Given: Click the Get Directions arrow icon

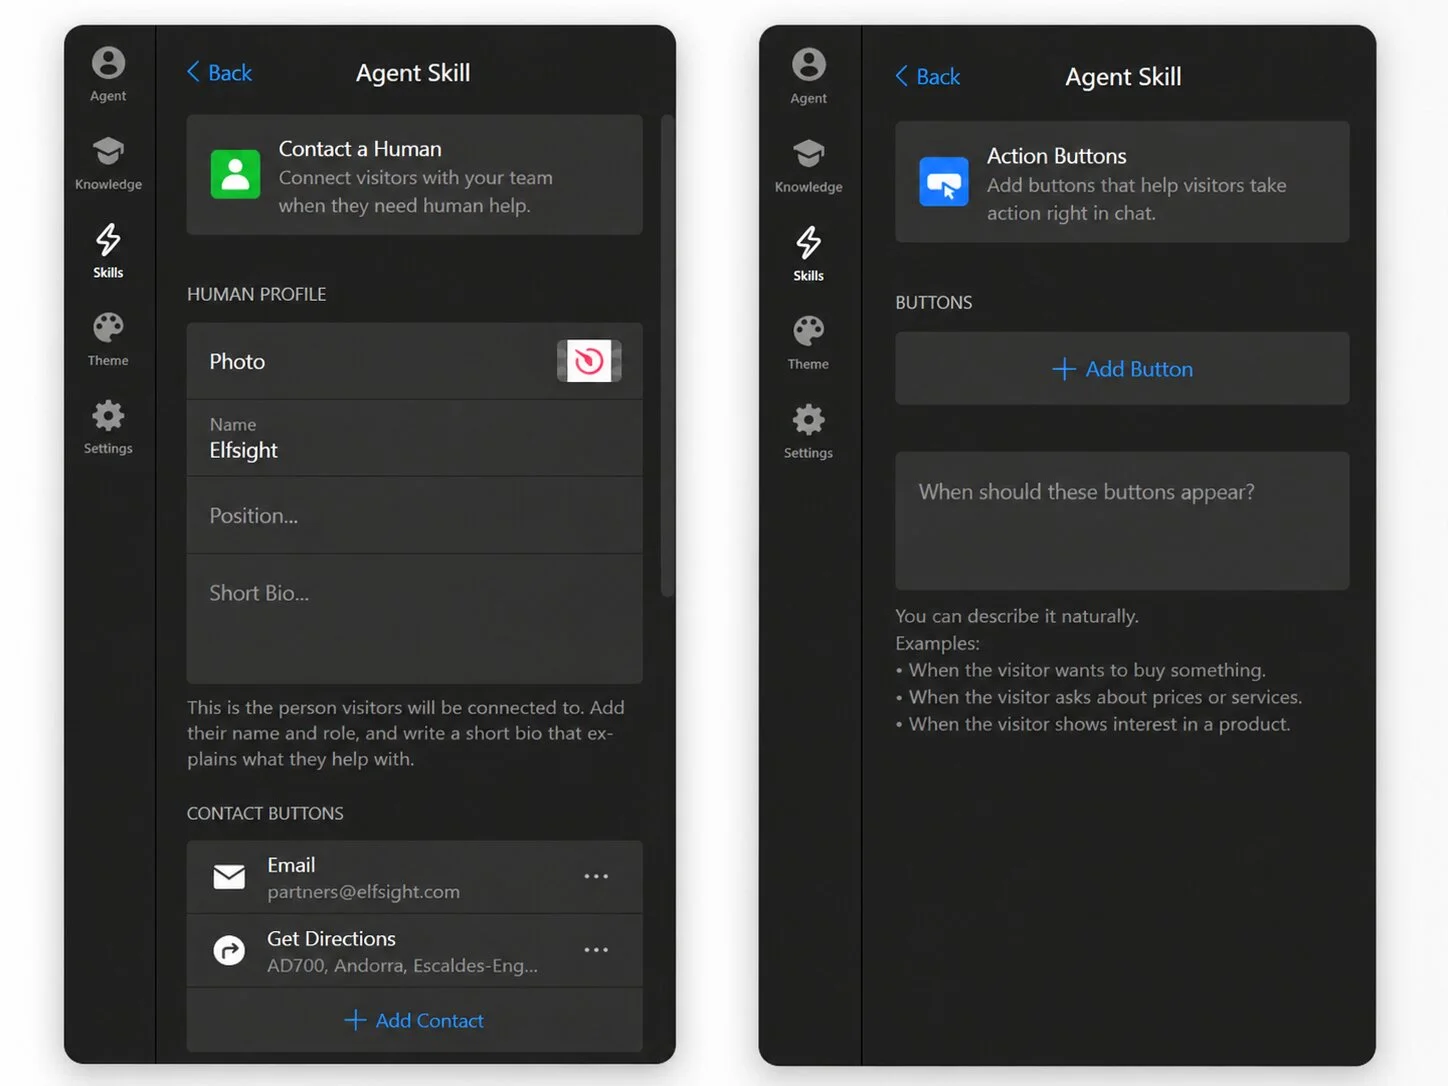Looking at the screenshot, I should (229, 950).
